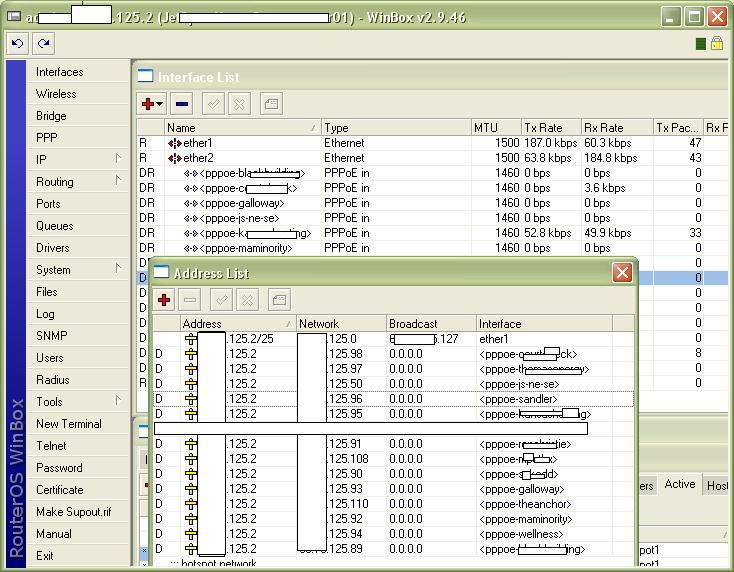Expand the IP submenu in sidebar
The height and width of the screenshot is (572, 734).
(118, 159)
